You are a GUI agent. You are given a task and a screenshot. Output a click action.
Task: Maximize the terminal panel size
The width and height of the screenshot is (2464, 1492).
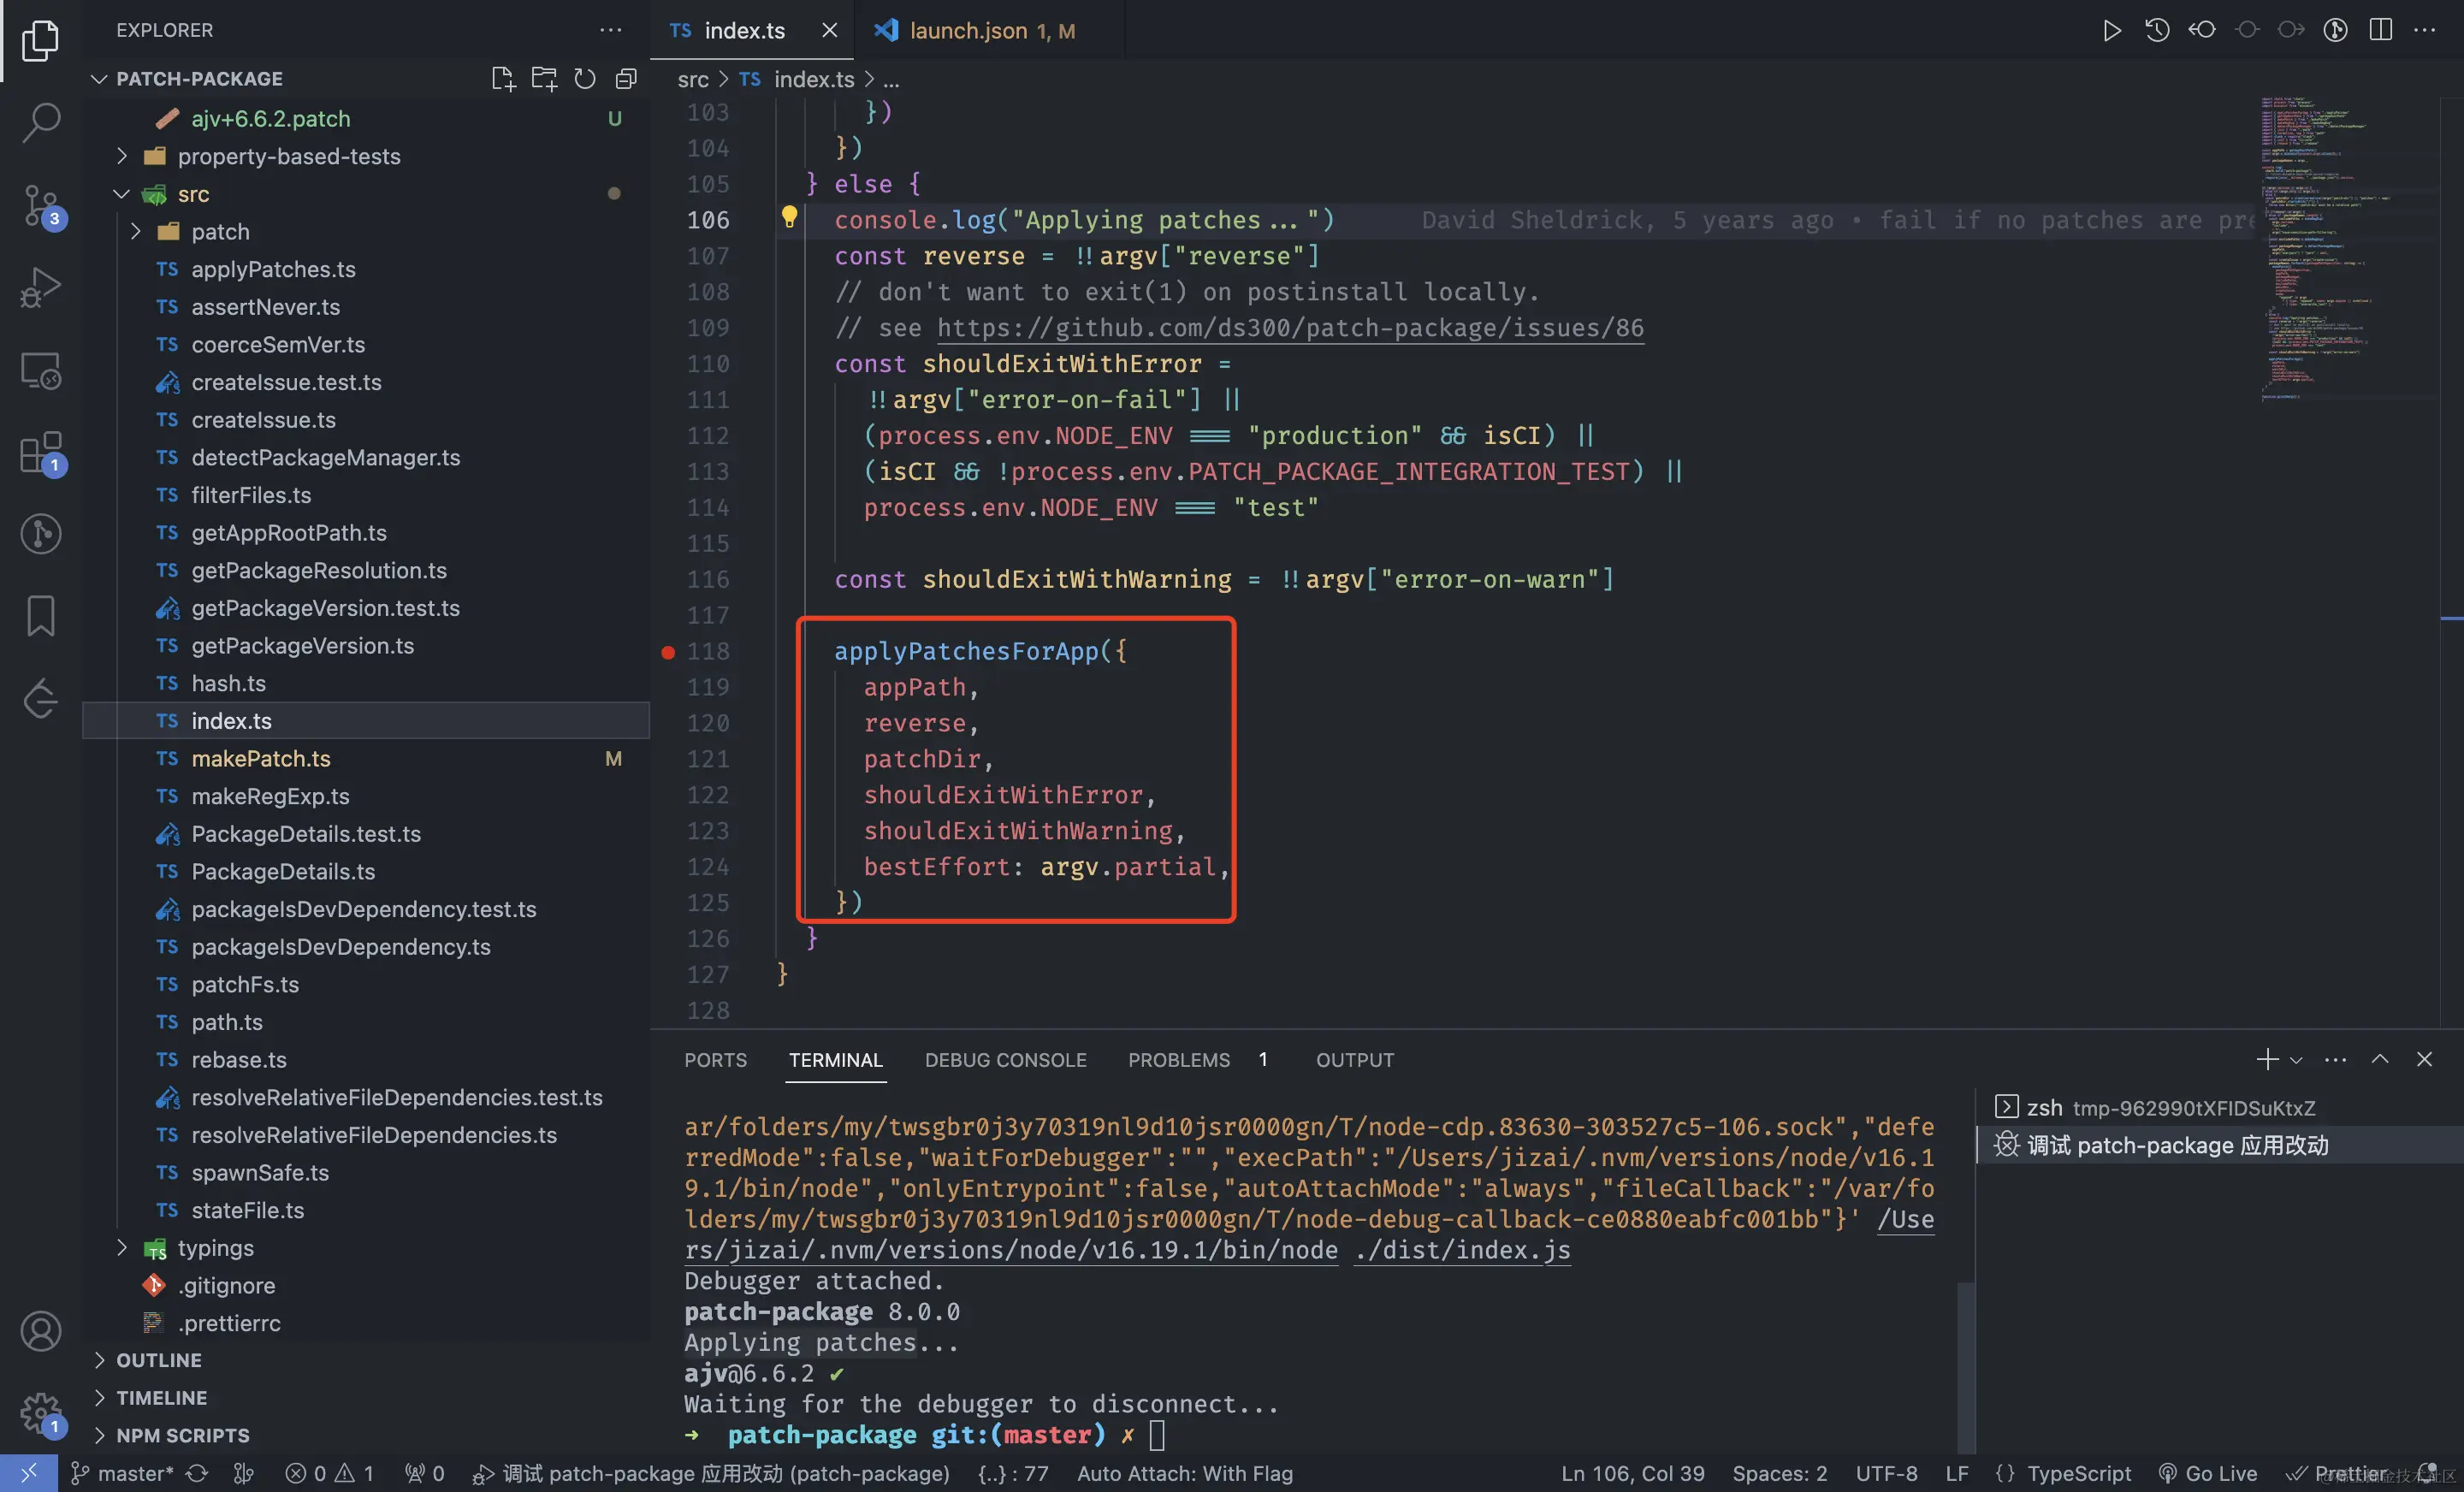2380,1059
